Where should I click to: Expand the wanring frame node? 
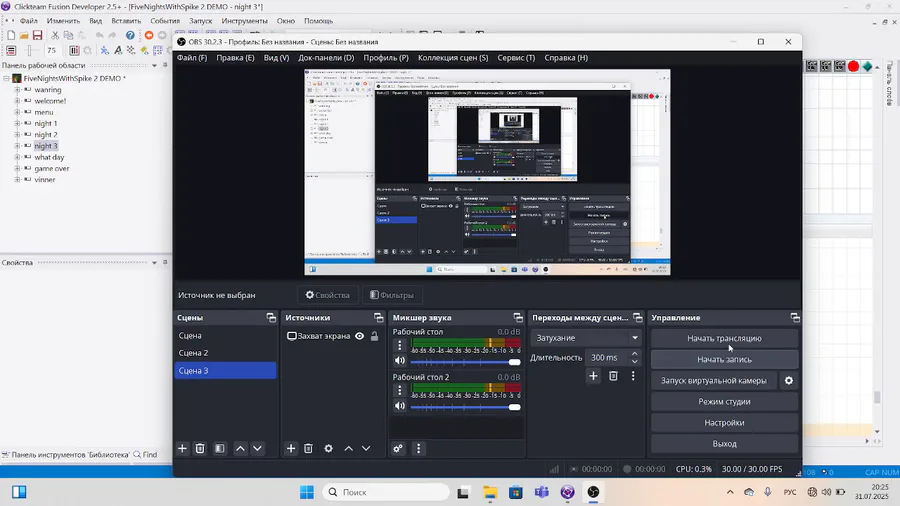(x=17, y=90)
